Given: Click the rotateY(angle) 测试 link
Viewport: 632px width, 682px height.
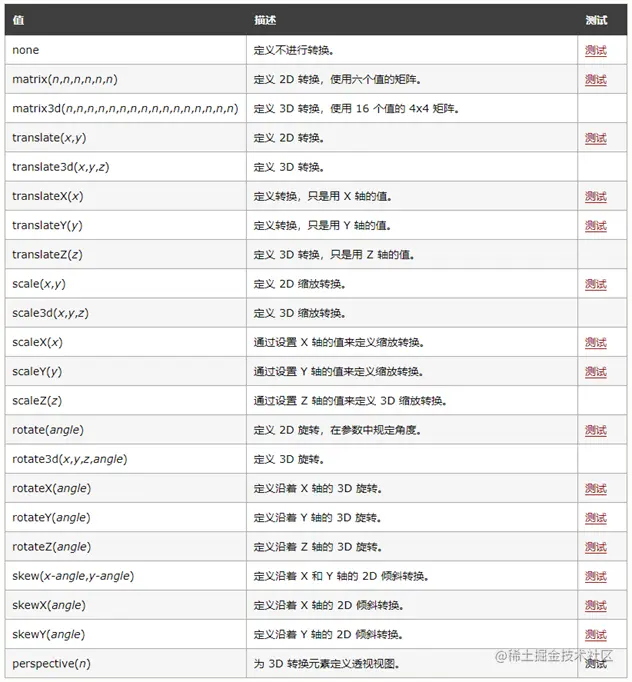Looking at the screenshot, I should 596,518.
